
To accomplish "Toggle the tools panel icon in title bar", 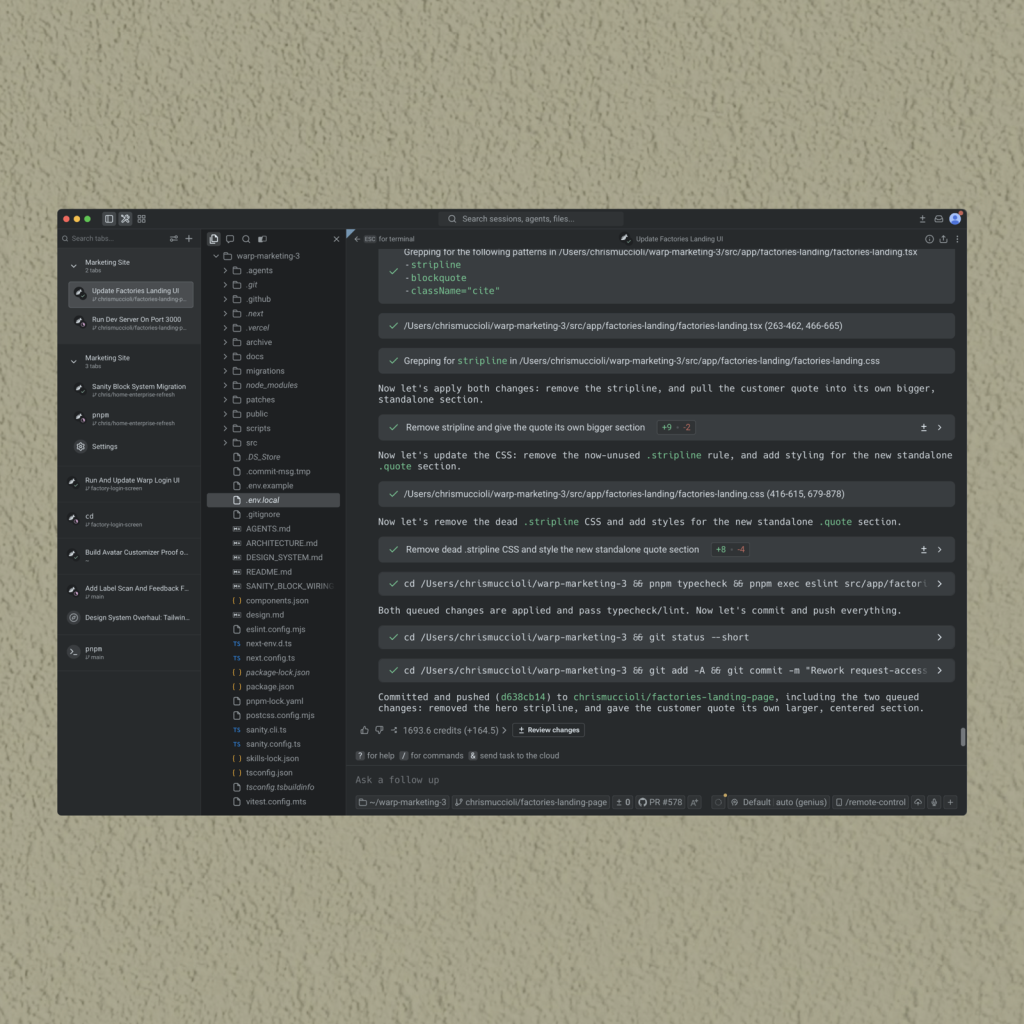I will (125, 219).
